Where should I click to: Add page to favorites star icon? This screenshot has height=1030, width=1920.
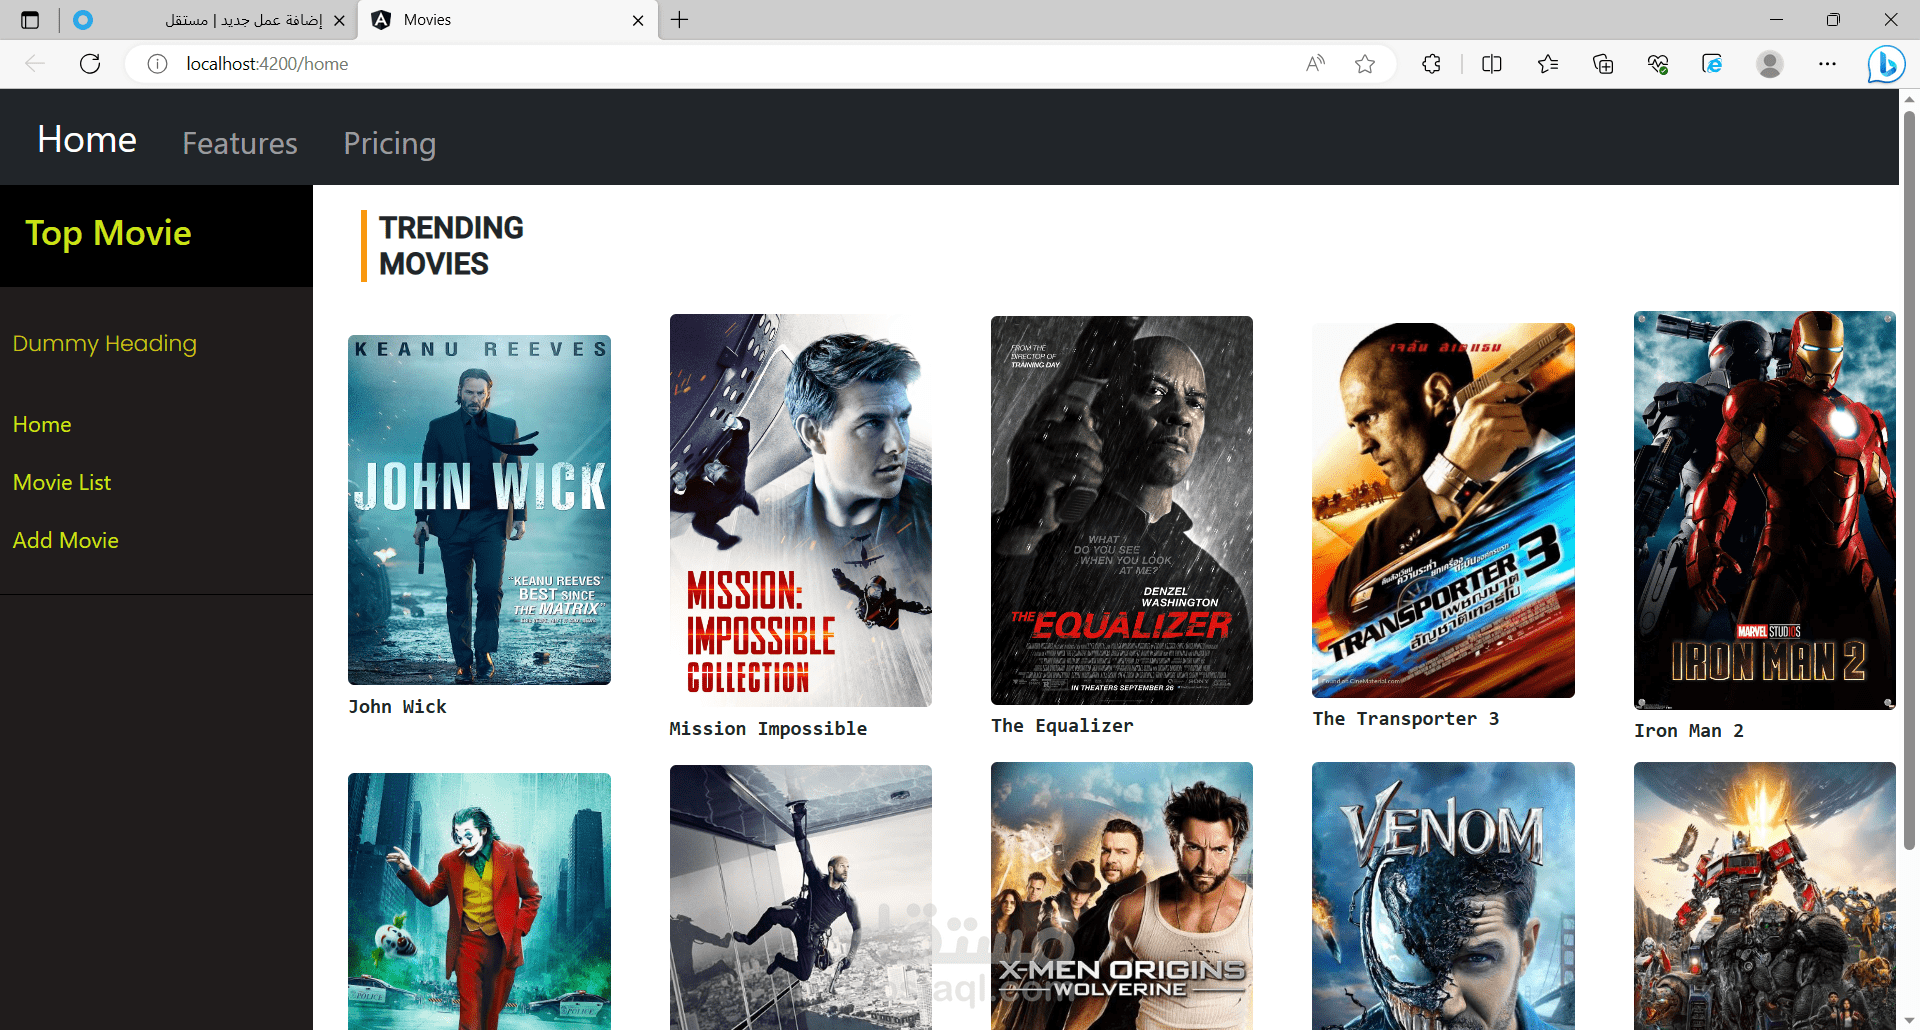pos(1365,64)
